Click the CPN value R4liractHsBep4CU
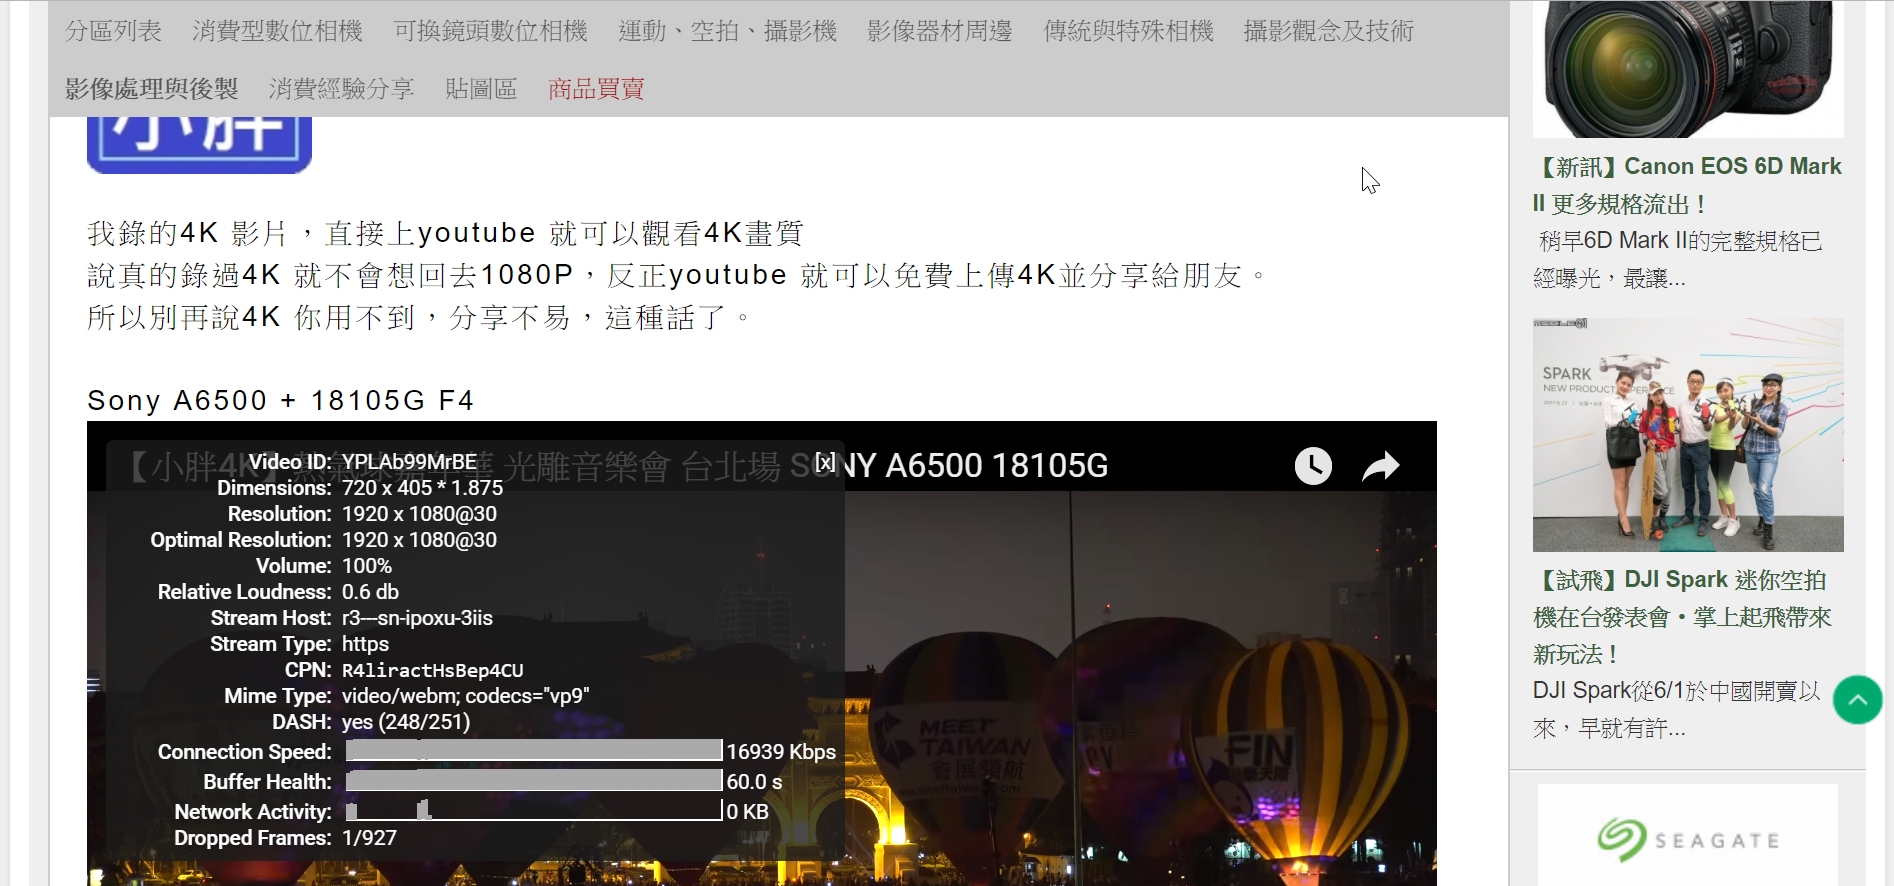The width and height of the screenshot is (1894, 886). [433, 670]
